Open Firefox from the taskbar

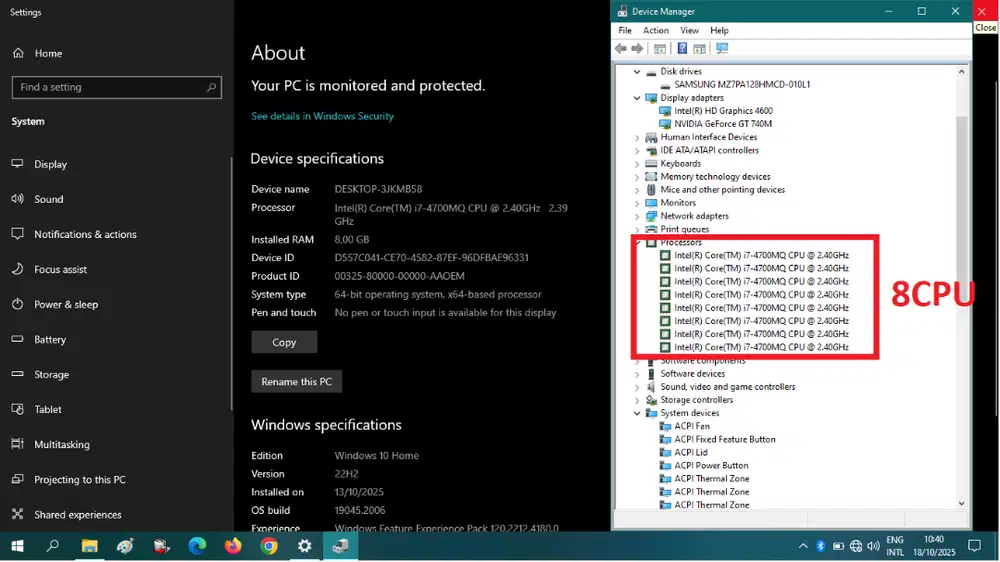pyautogui.click(x=233, y=546)
